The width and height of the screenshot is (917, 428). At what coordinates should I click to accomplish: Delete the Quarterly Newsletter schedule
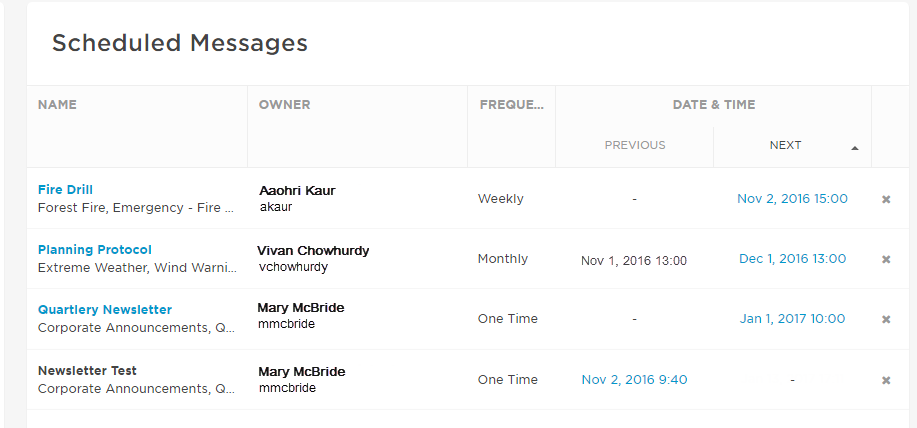886,320
